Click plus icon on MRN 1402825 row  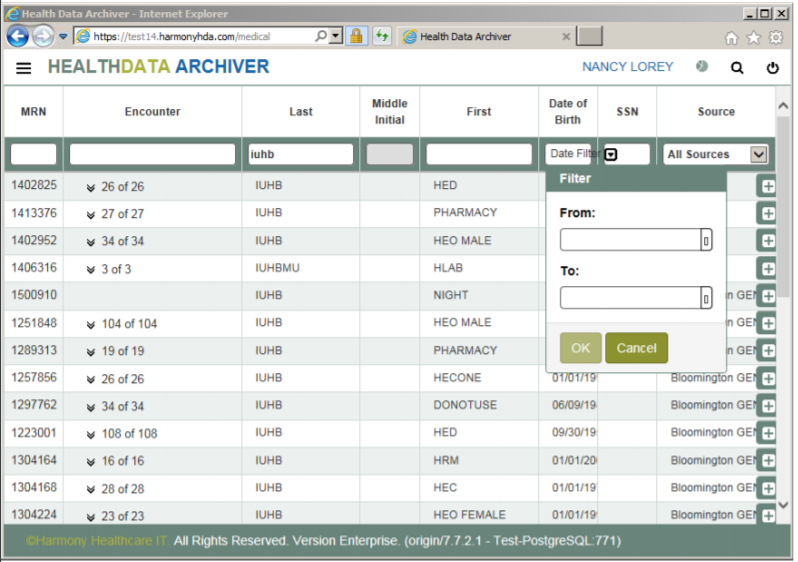pyautogui.click(x=768, y=186)
